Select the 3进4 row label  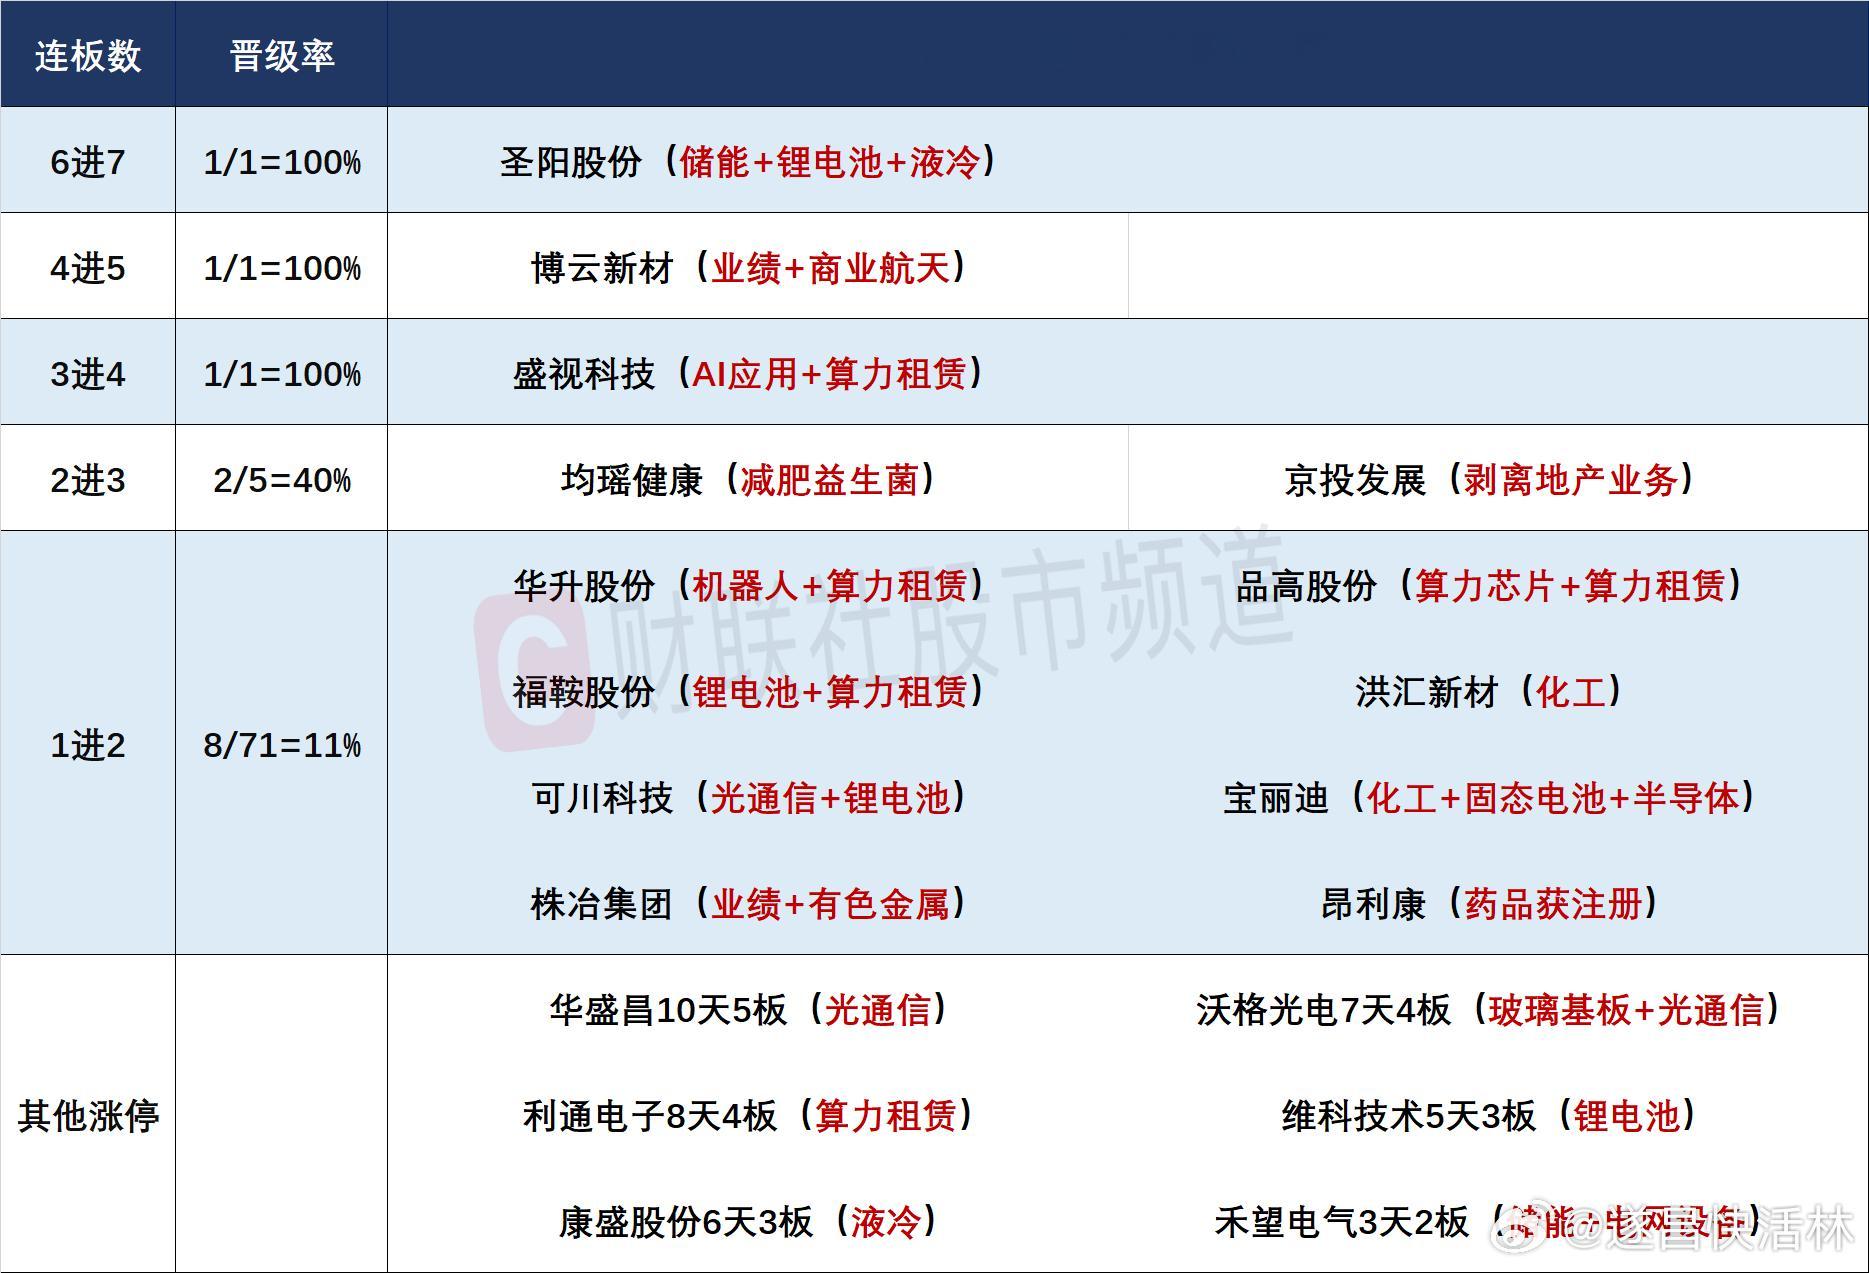[x=88, y=374]
